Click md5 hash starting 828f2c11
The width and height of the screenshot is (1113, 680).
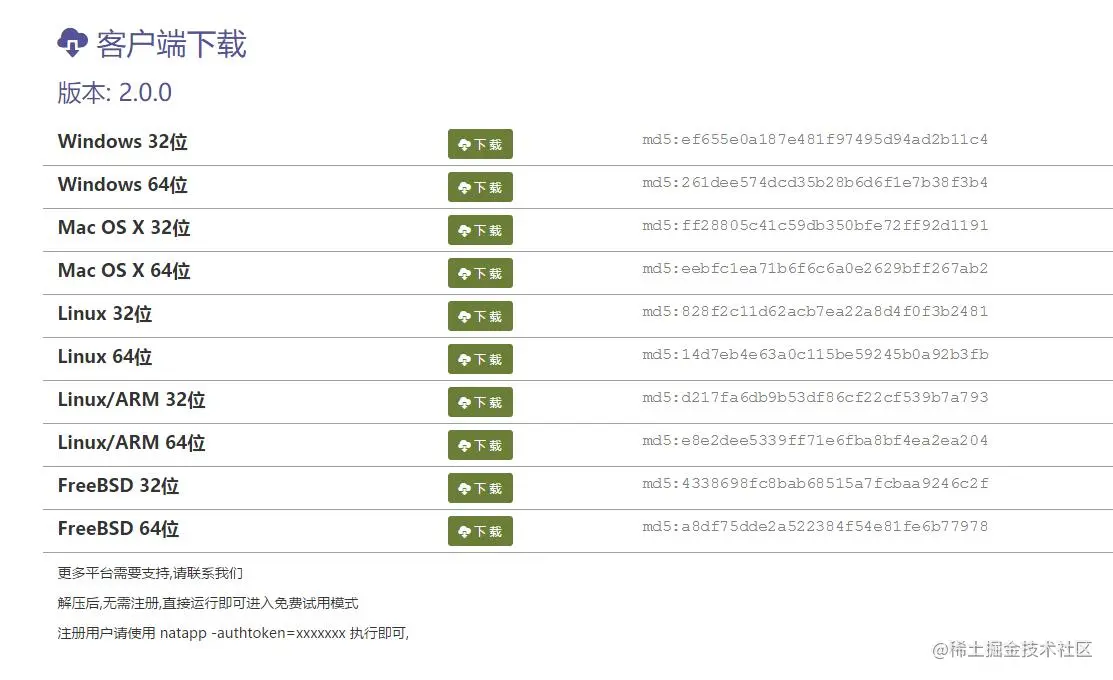tap(815, 311)
